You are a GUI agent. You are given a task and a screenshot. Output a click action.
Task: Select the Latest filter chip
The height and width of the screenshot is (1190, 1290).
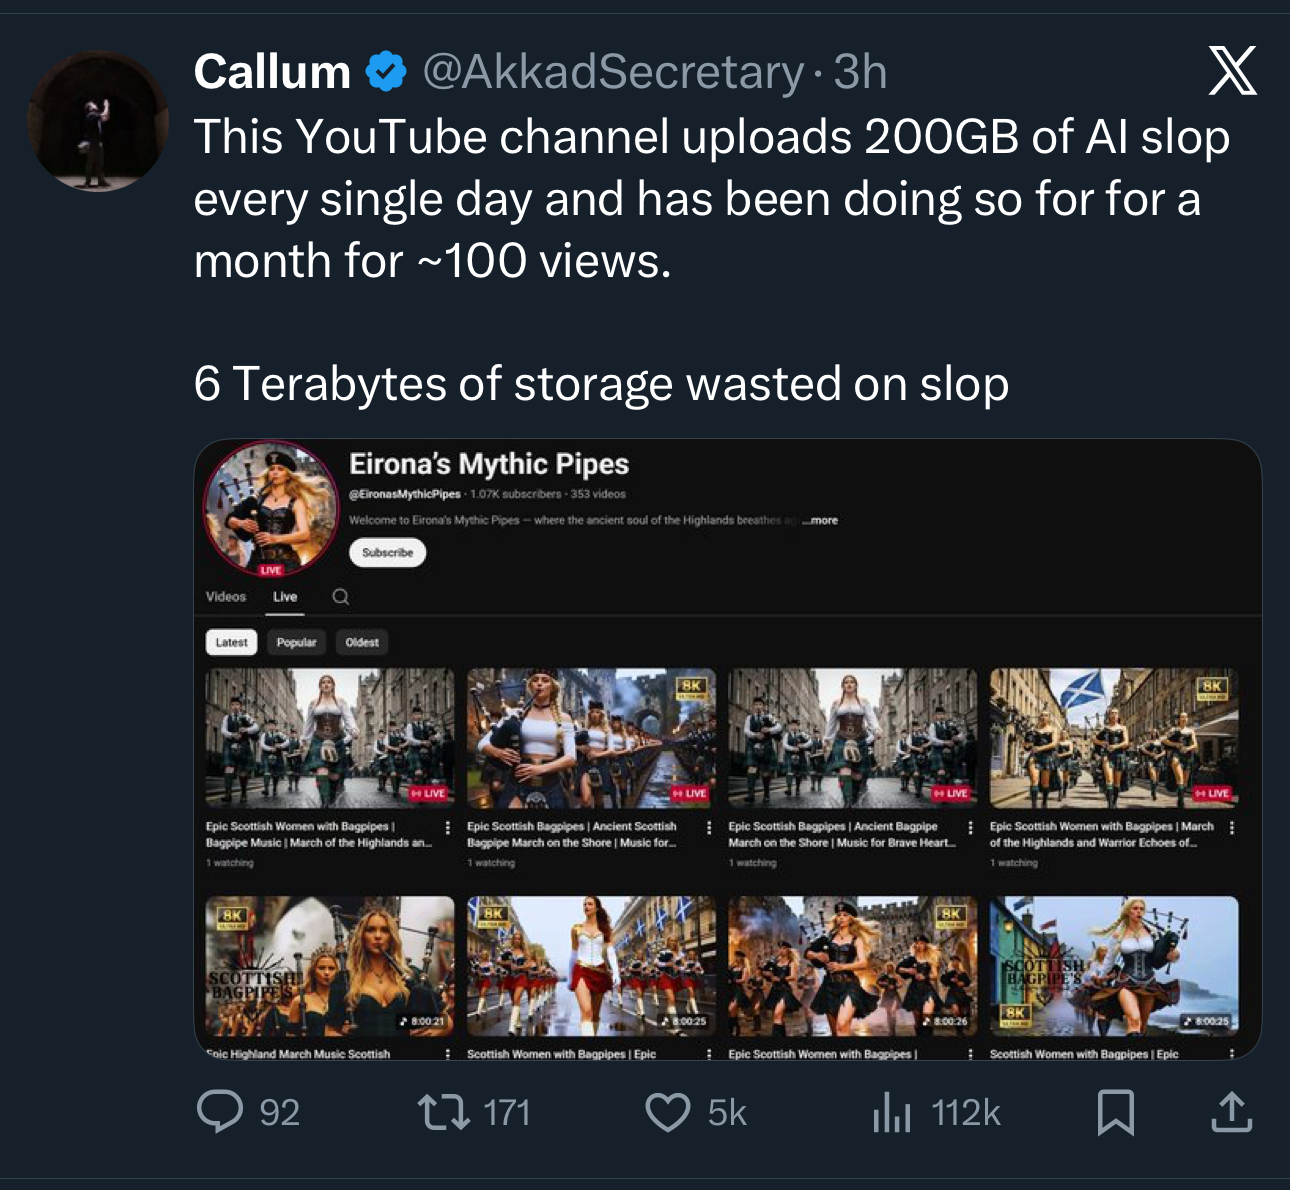pyautogui.click(x=231, y=642)
